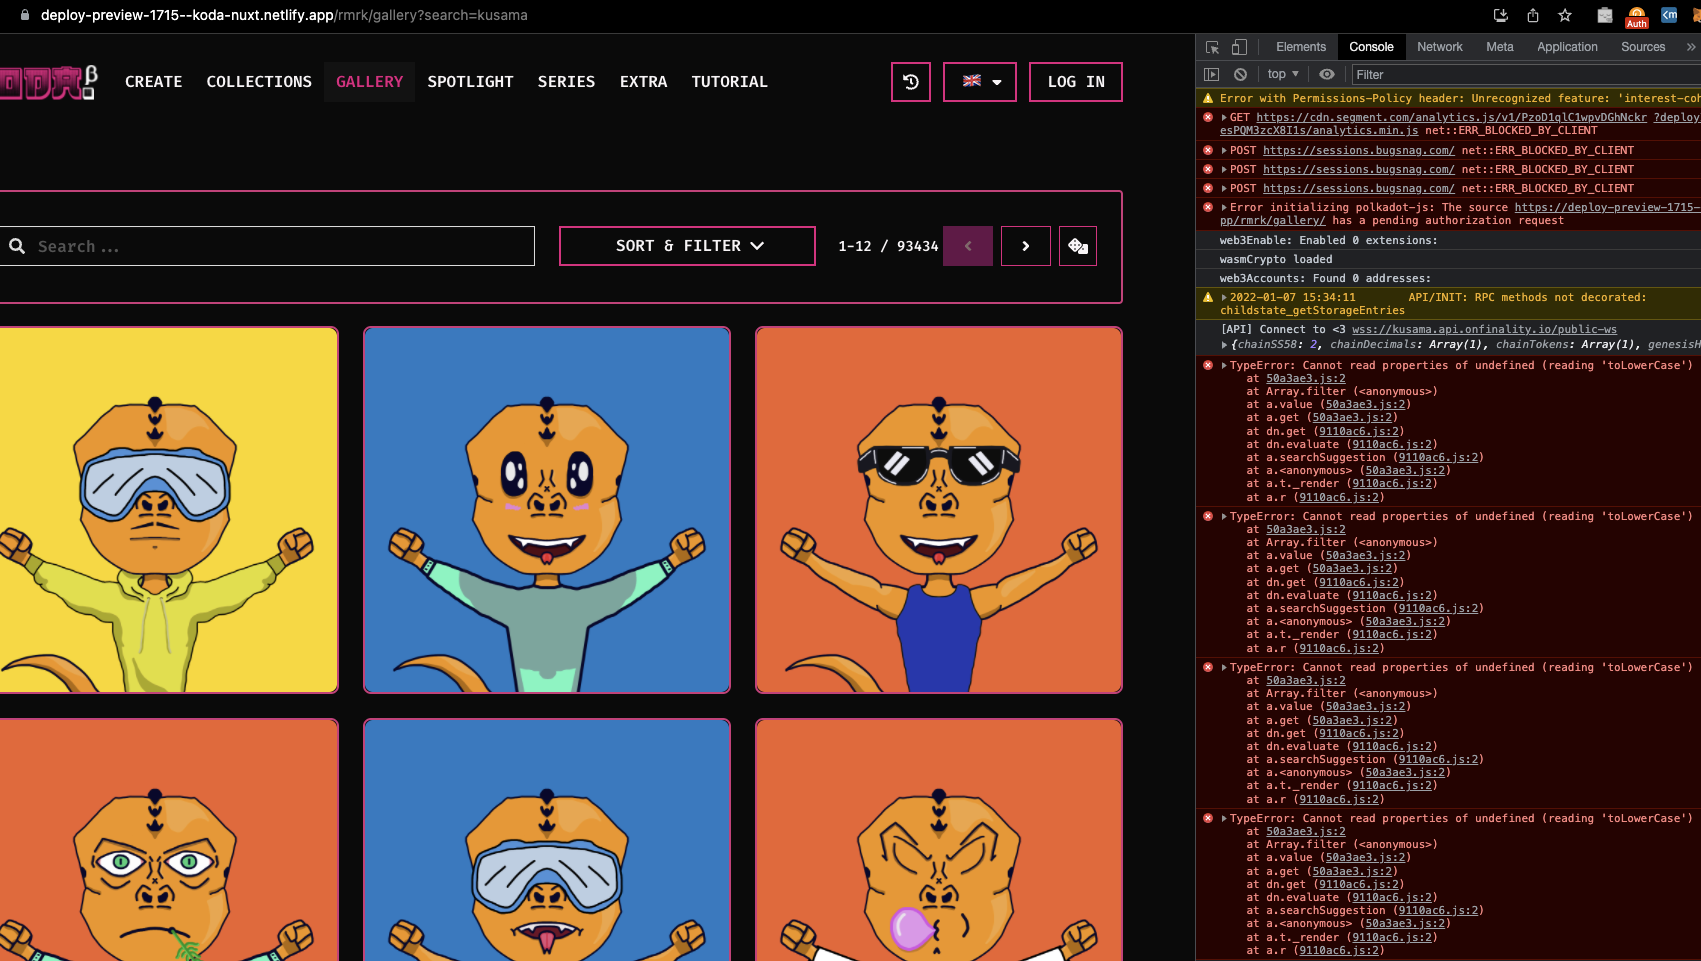Toggle console sidebar panel icon

(x=1211, y=74)
